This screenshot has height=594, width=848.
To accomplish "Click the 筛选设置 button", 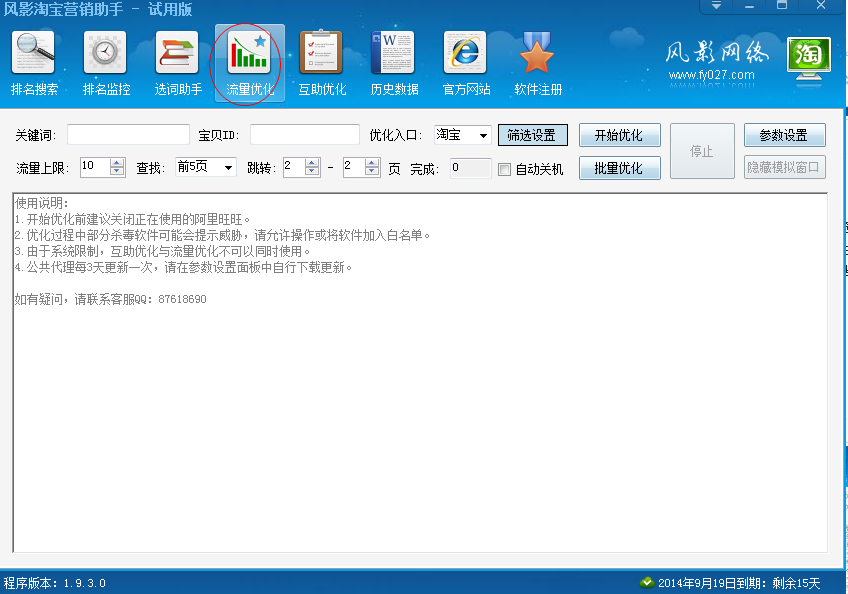I will click(533, 135).
